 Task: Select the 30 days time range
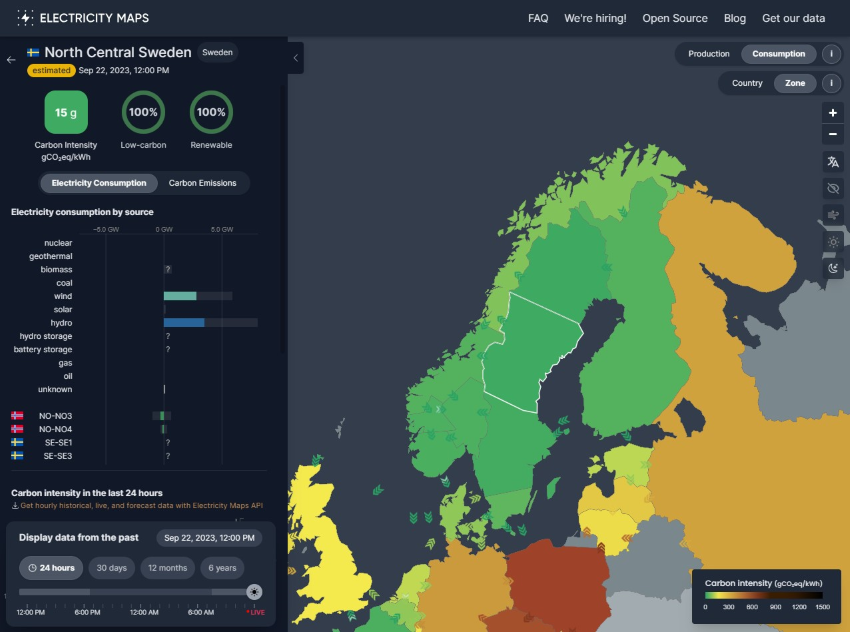[112, 568]
